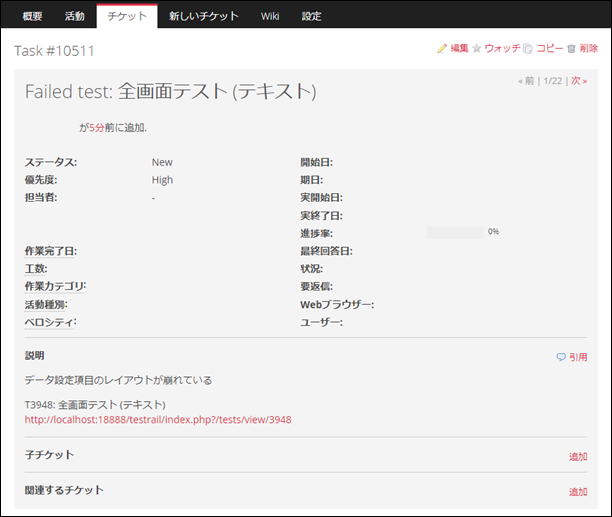
Task: Go to previous ticket via « 前
Action: (526, 81)
